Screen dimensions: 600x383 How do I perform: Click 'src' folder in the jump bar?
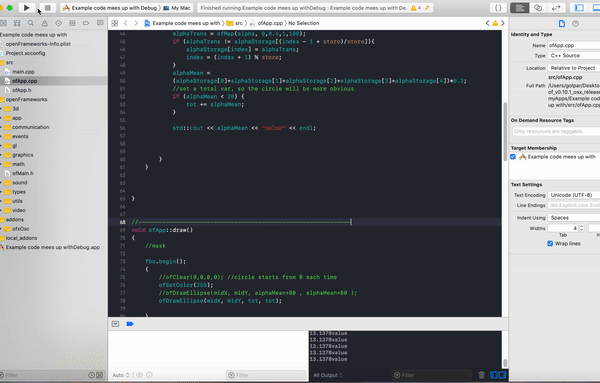tap(235, 23)
